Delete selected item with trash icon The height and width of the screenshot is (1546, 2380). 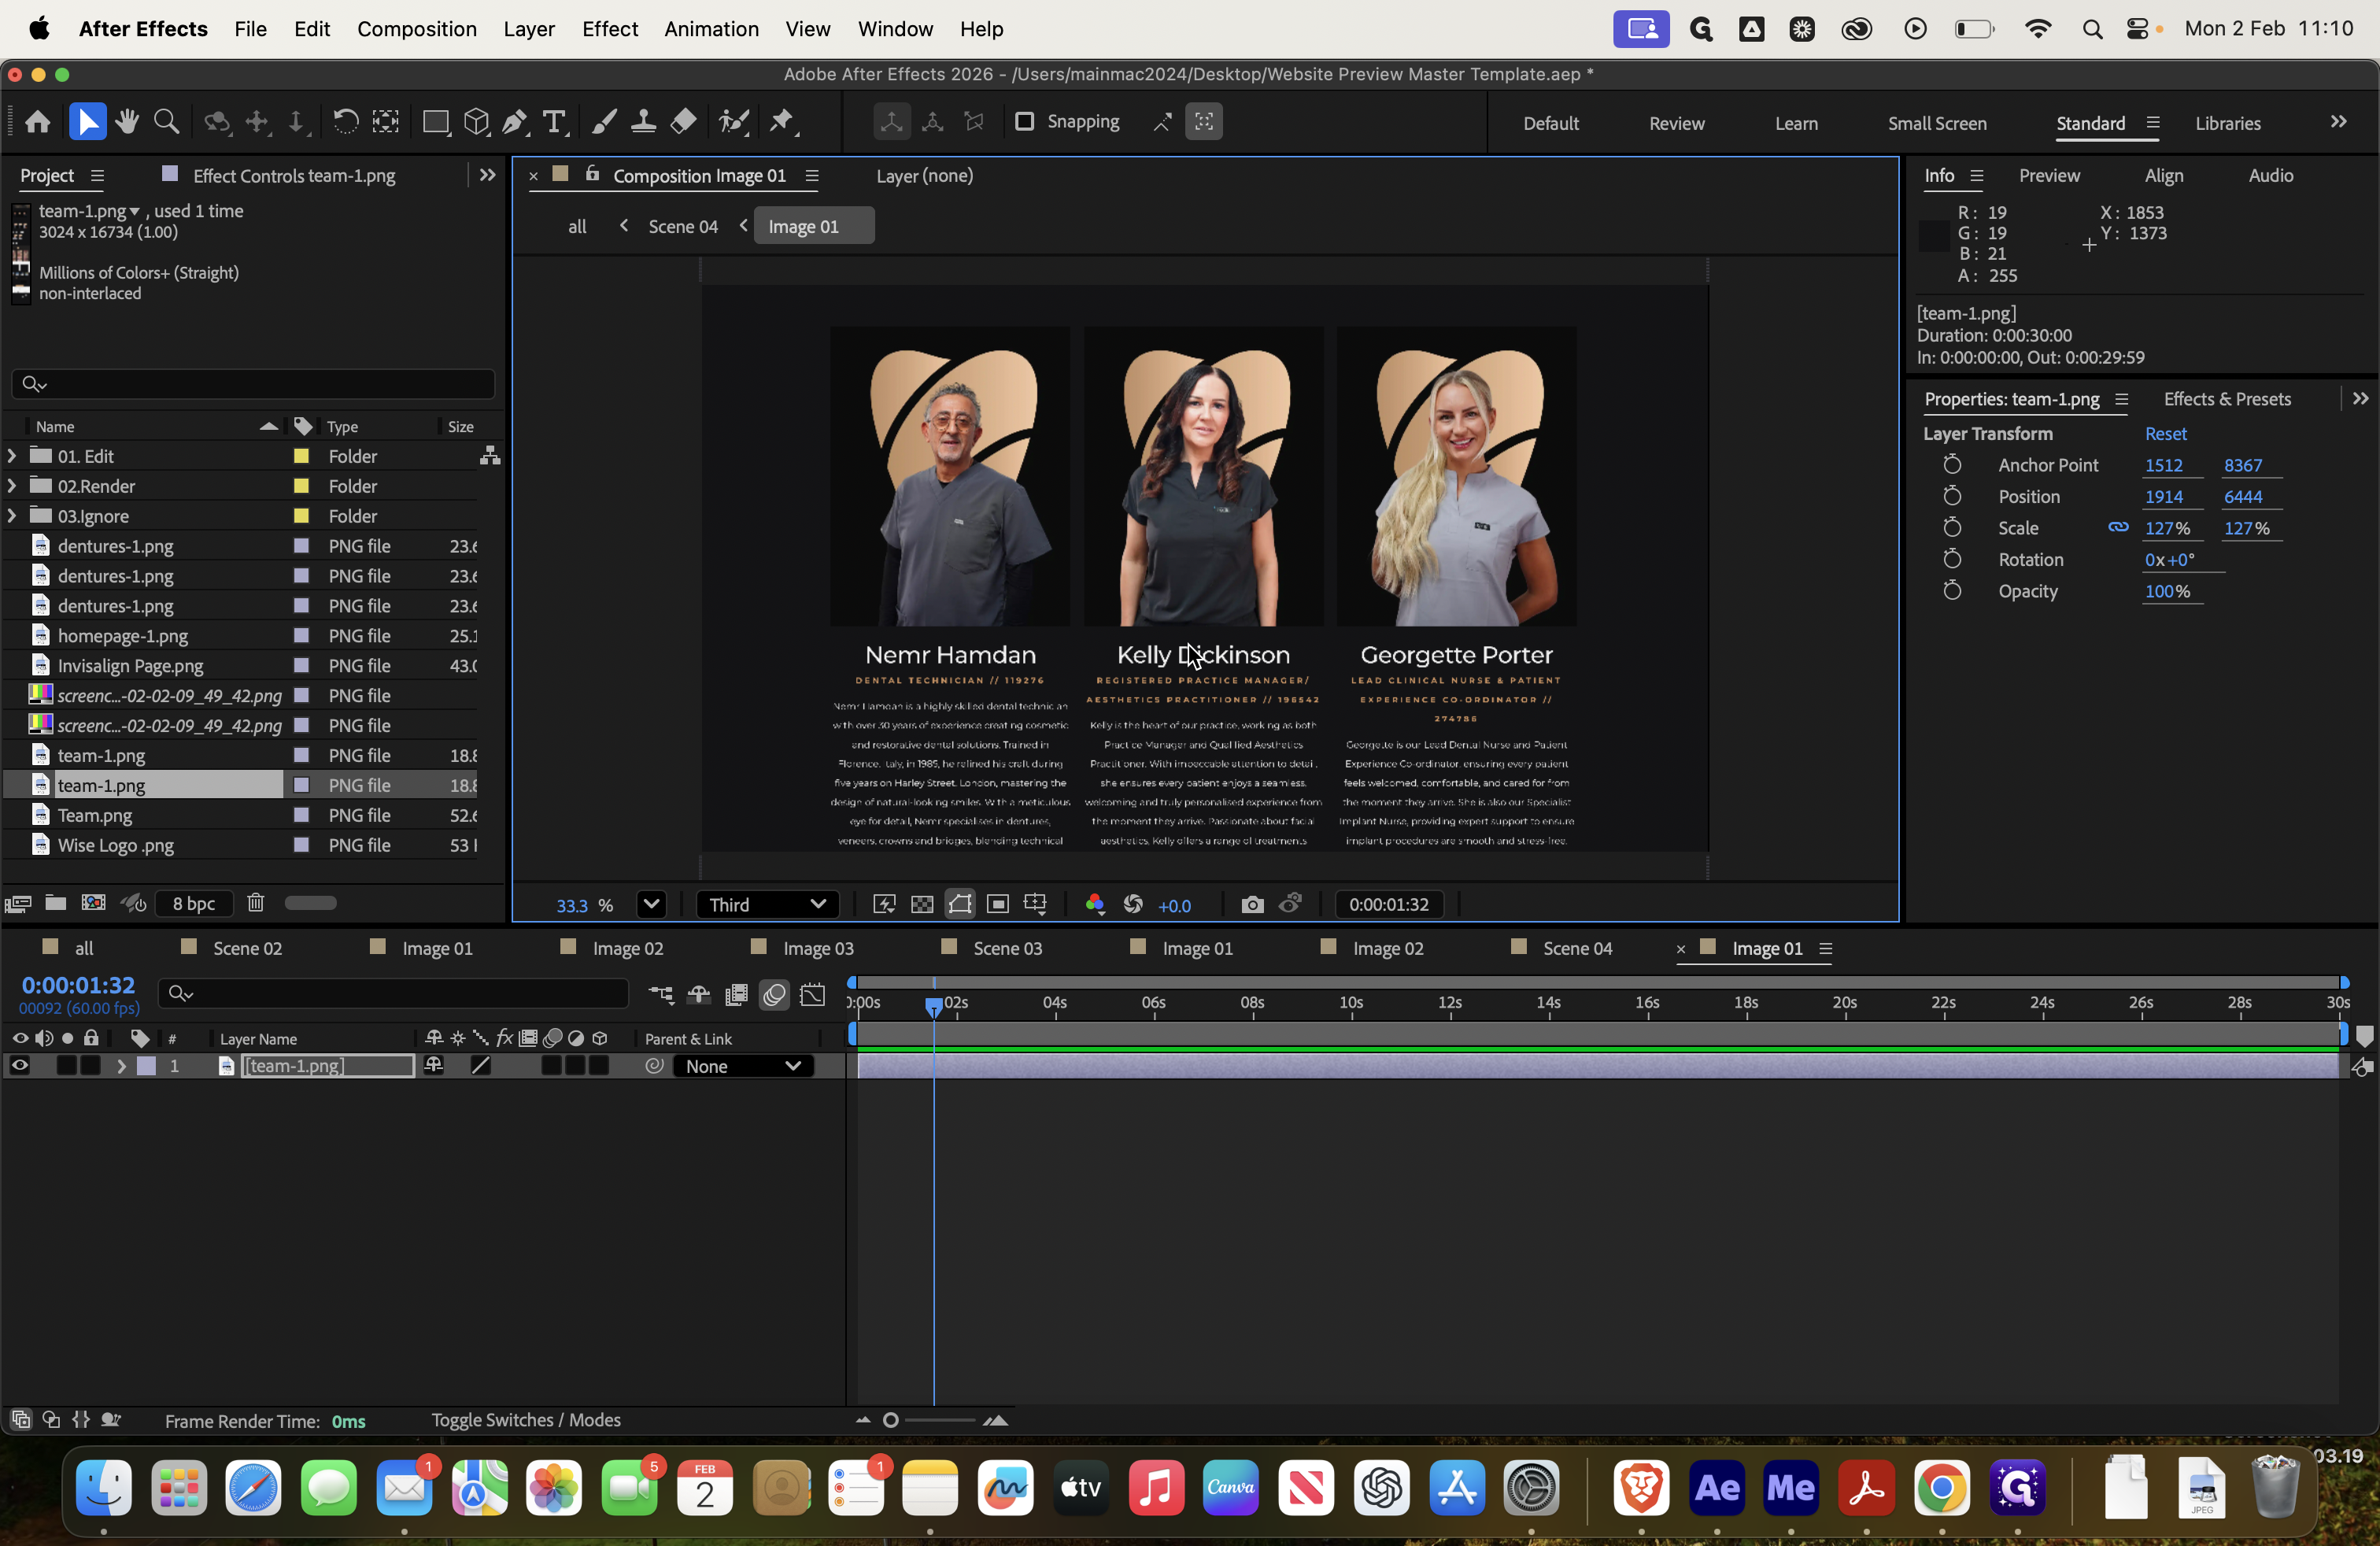(x=256, y=903)
